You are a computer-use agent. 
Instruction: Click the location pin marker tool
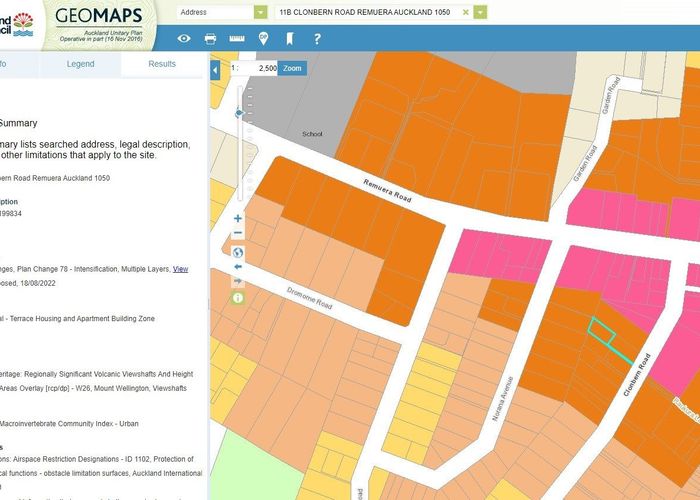[x=263, y=39]
